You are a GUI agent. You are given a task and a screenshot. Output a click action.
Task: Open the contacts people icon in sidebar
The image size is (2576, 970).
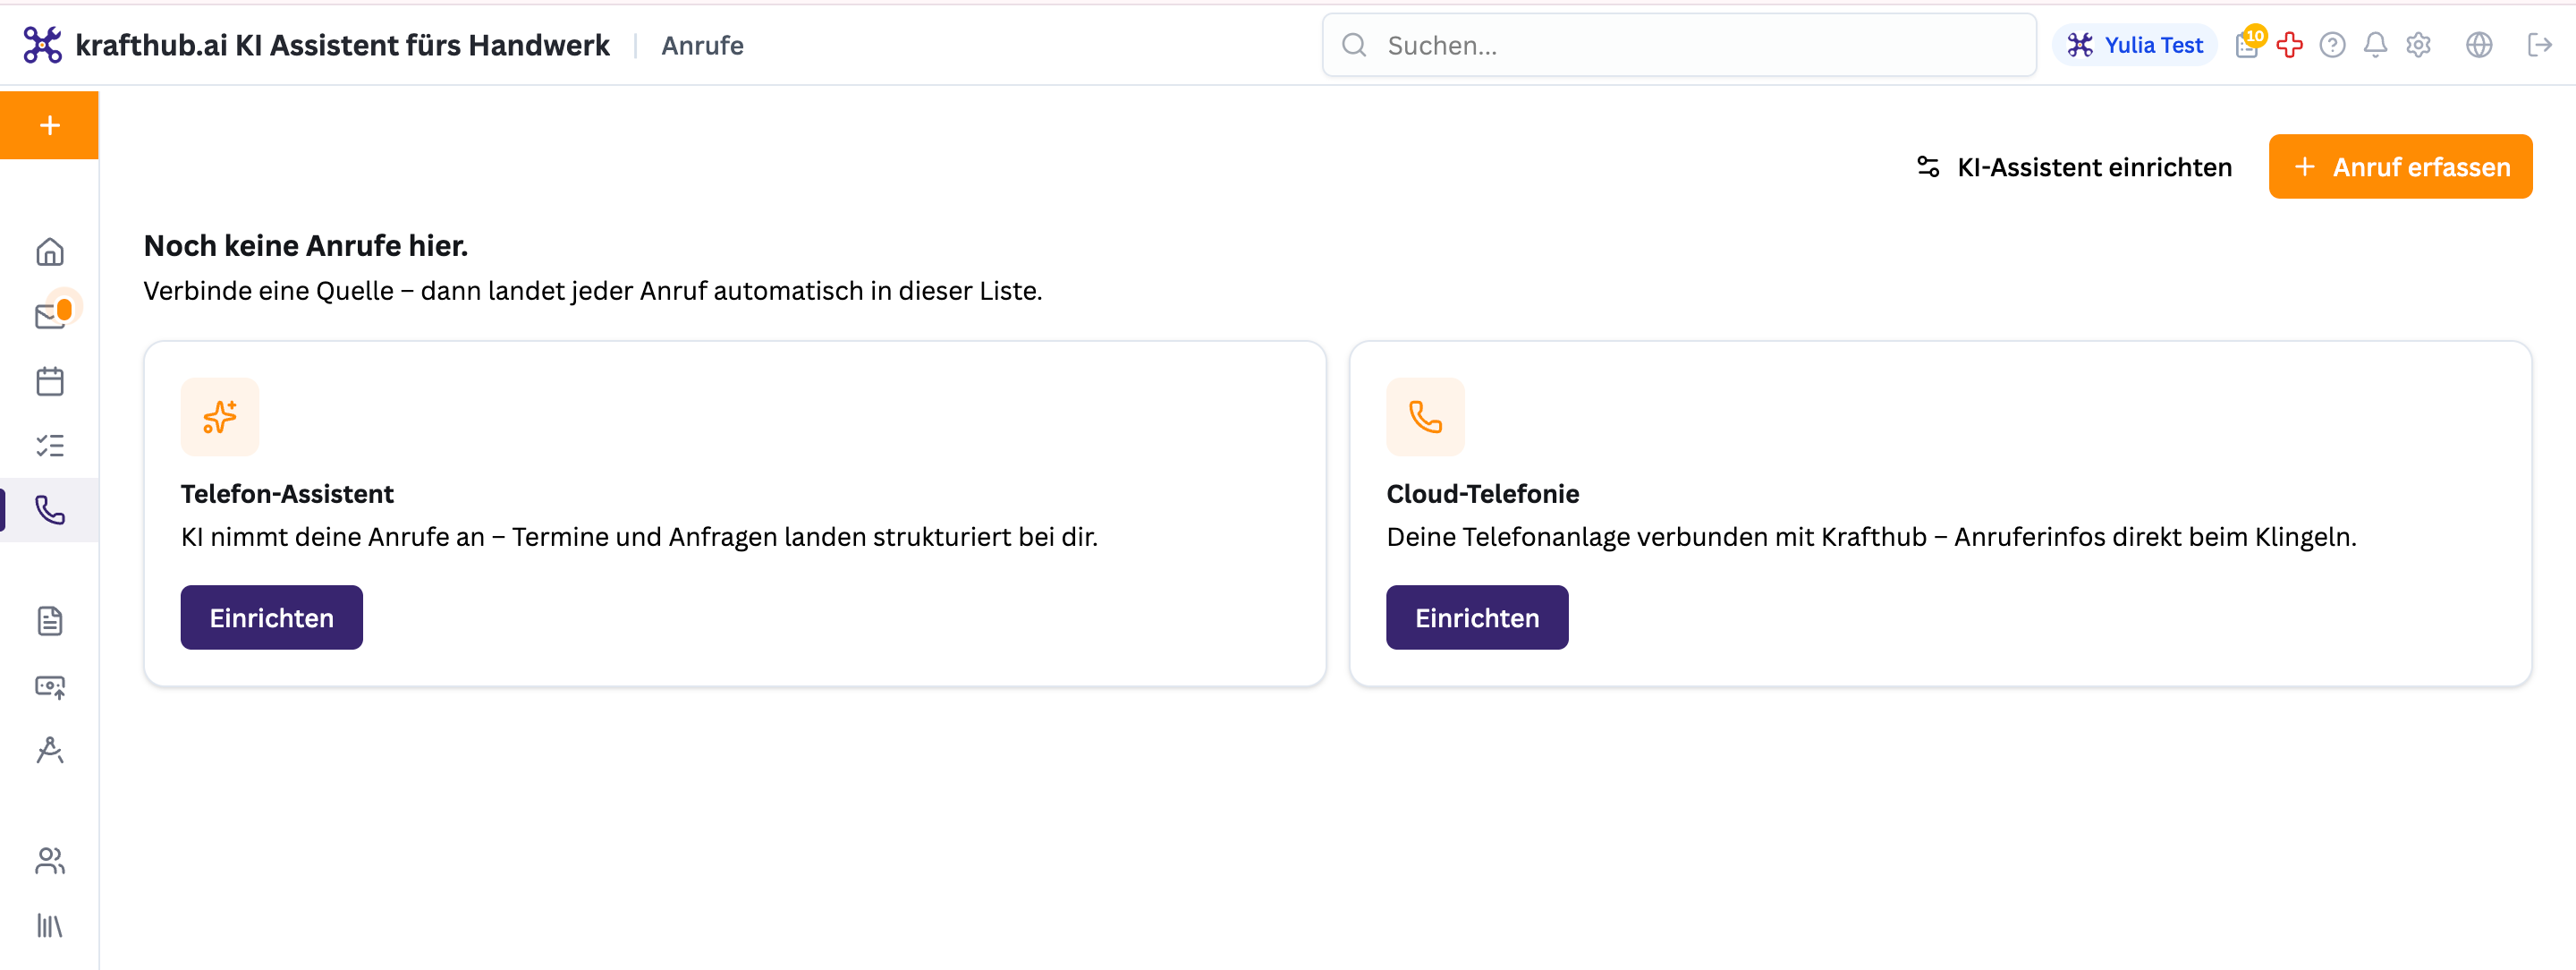point(49,861)
